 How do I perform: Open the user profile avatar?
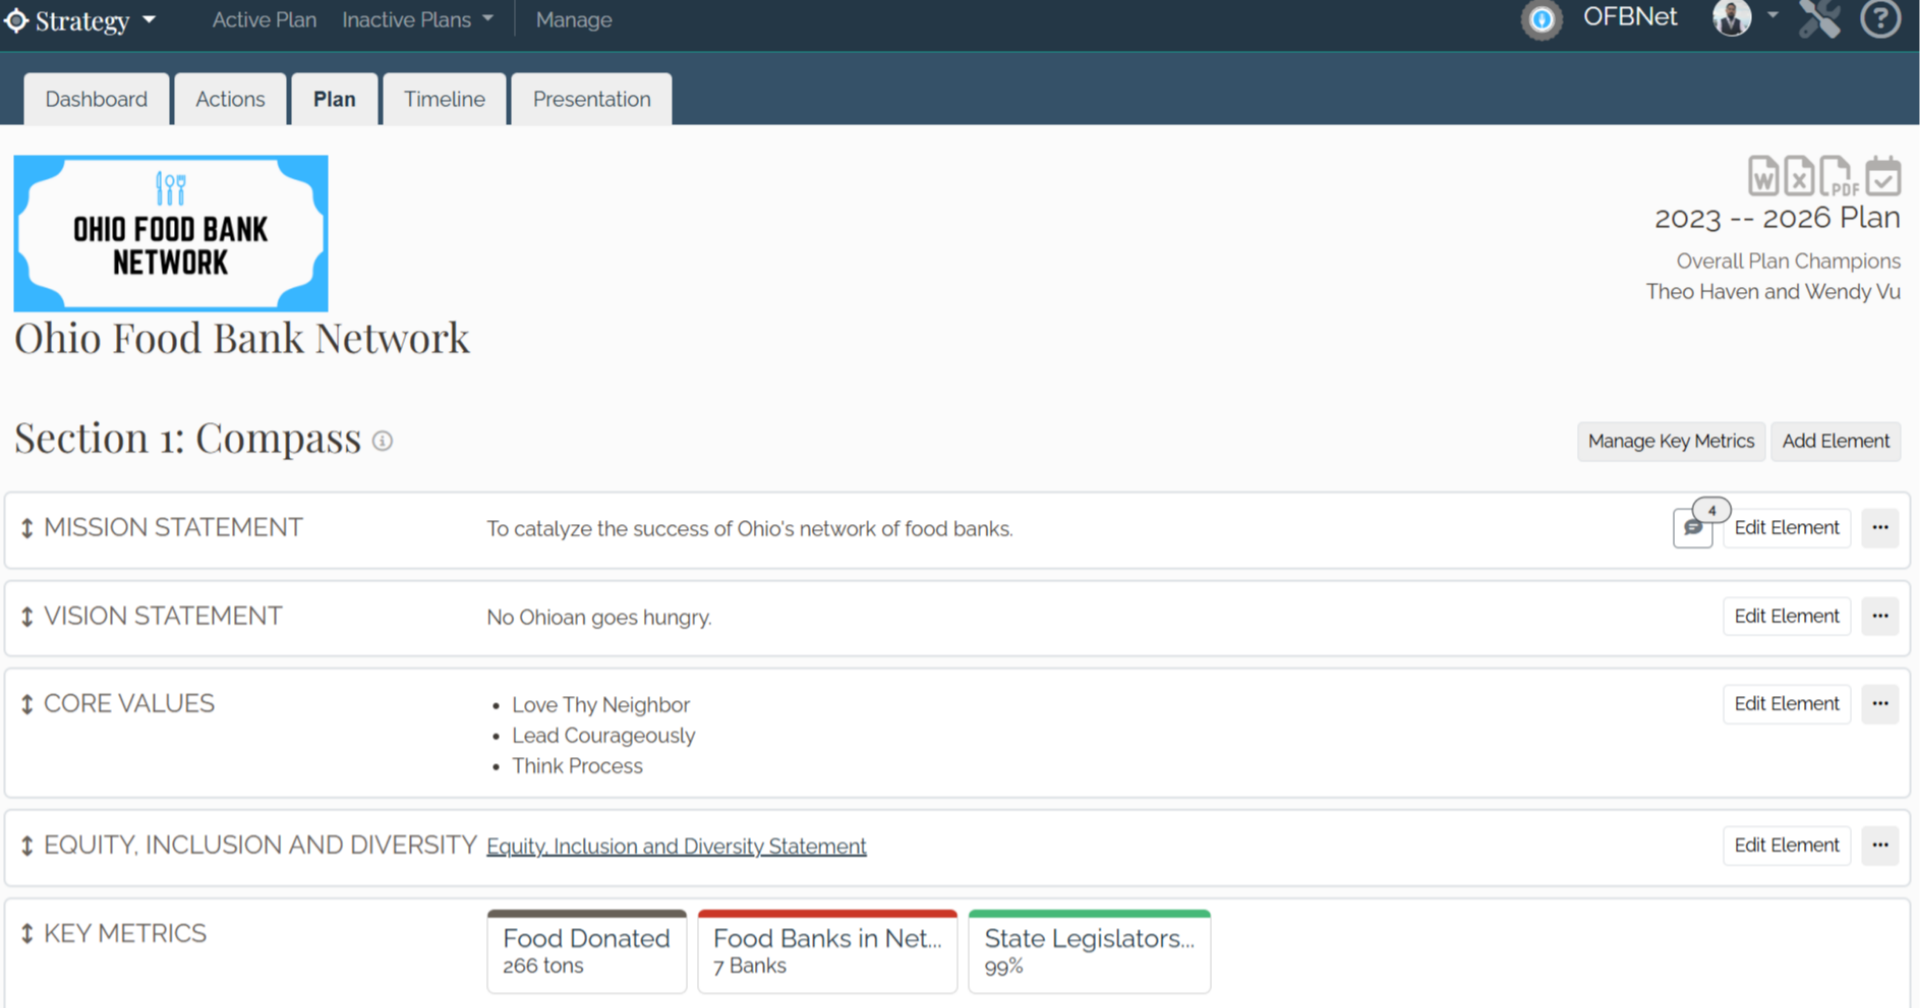1731,17
